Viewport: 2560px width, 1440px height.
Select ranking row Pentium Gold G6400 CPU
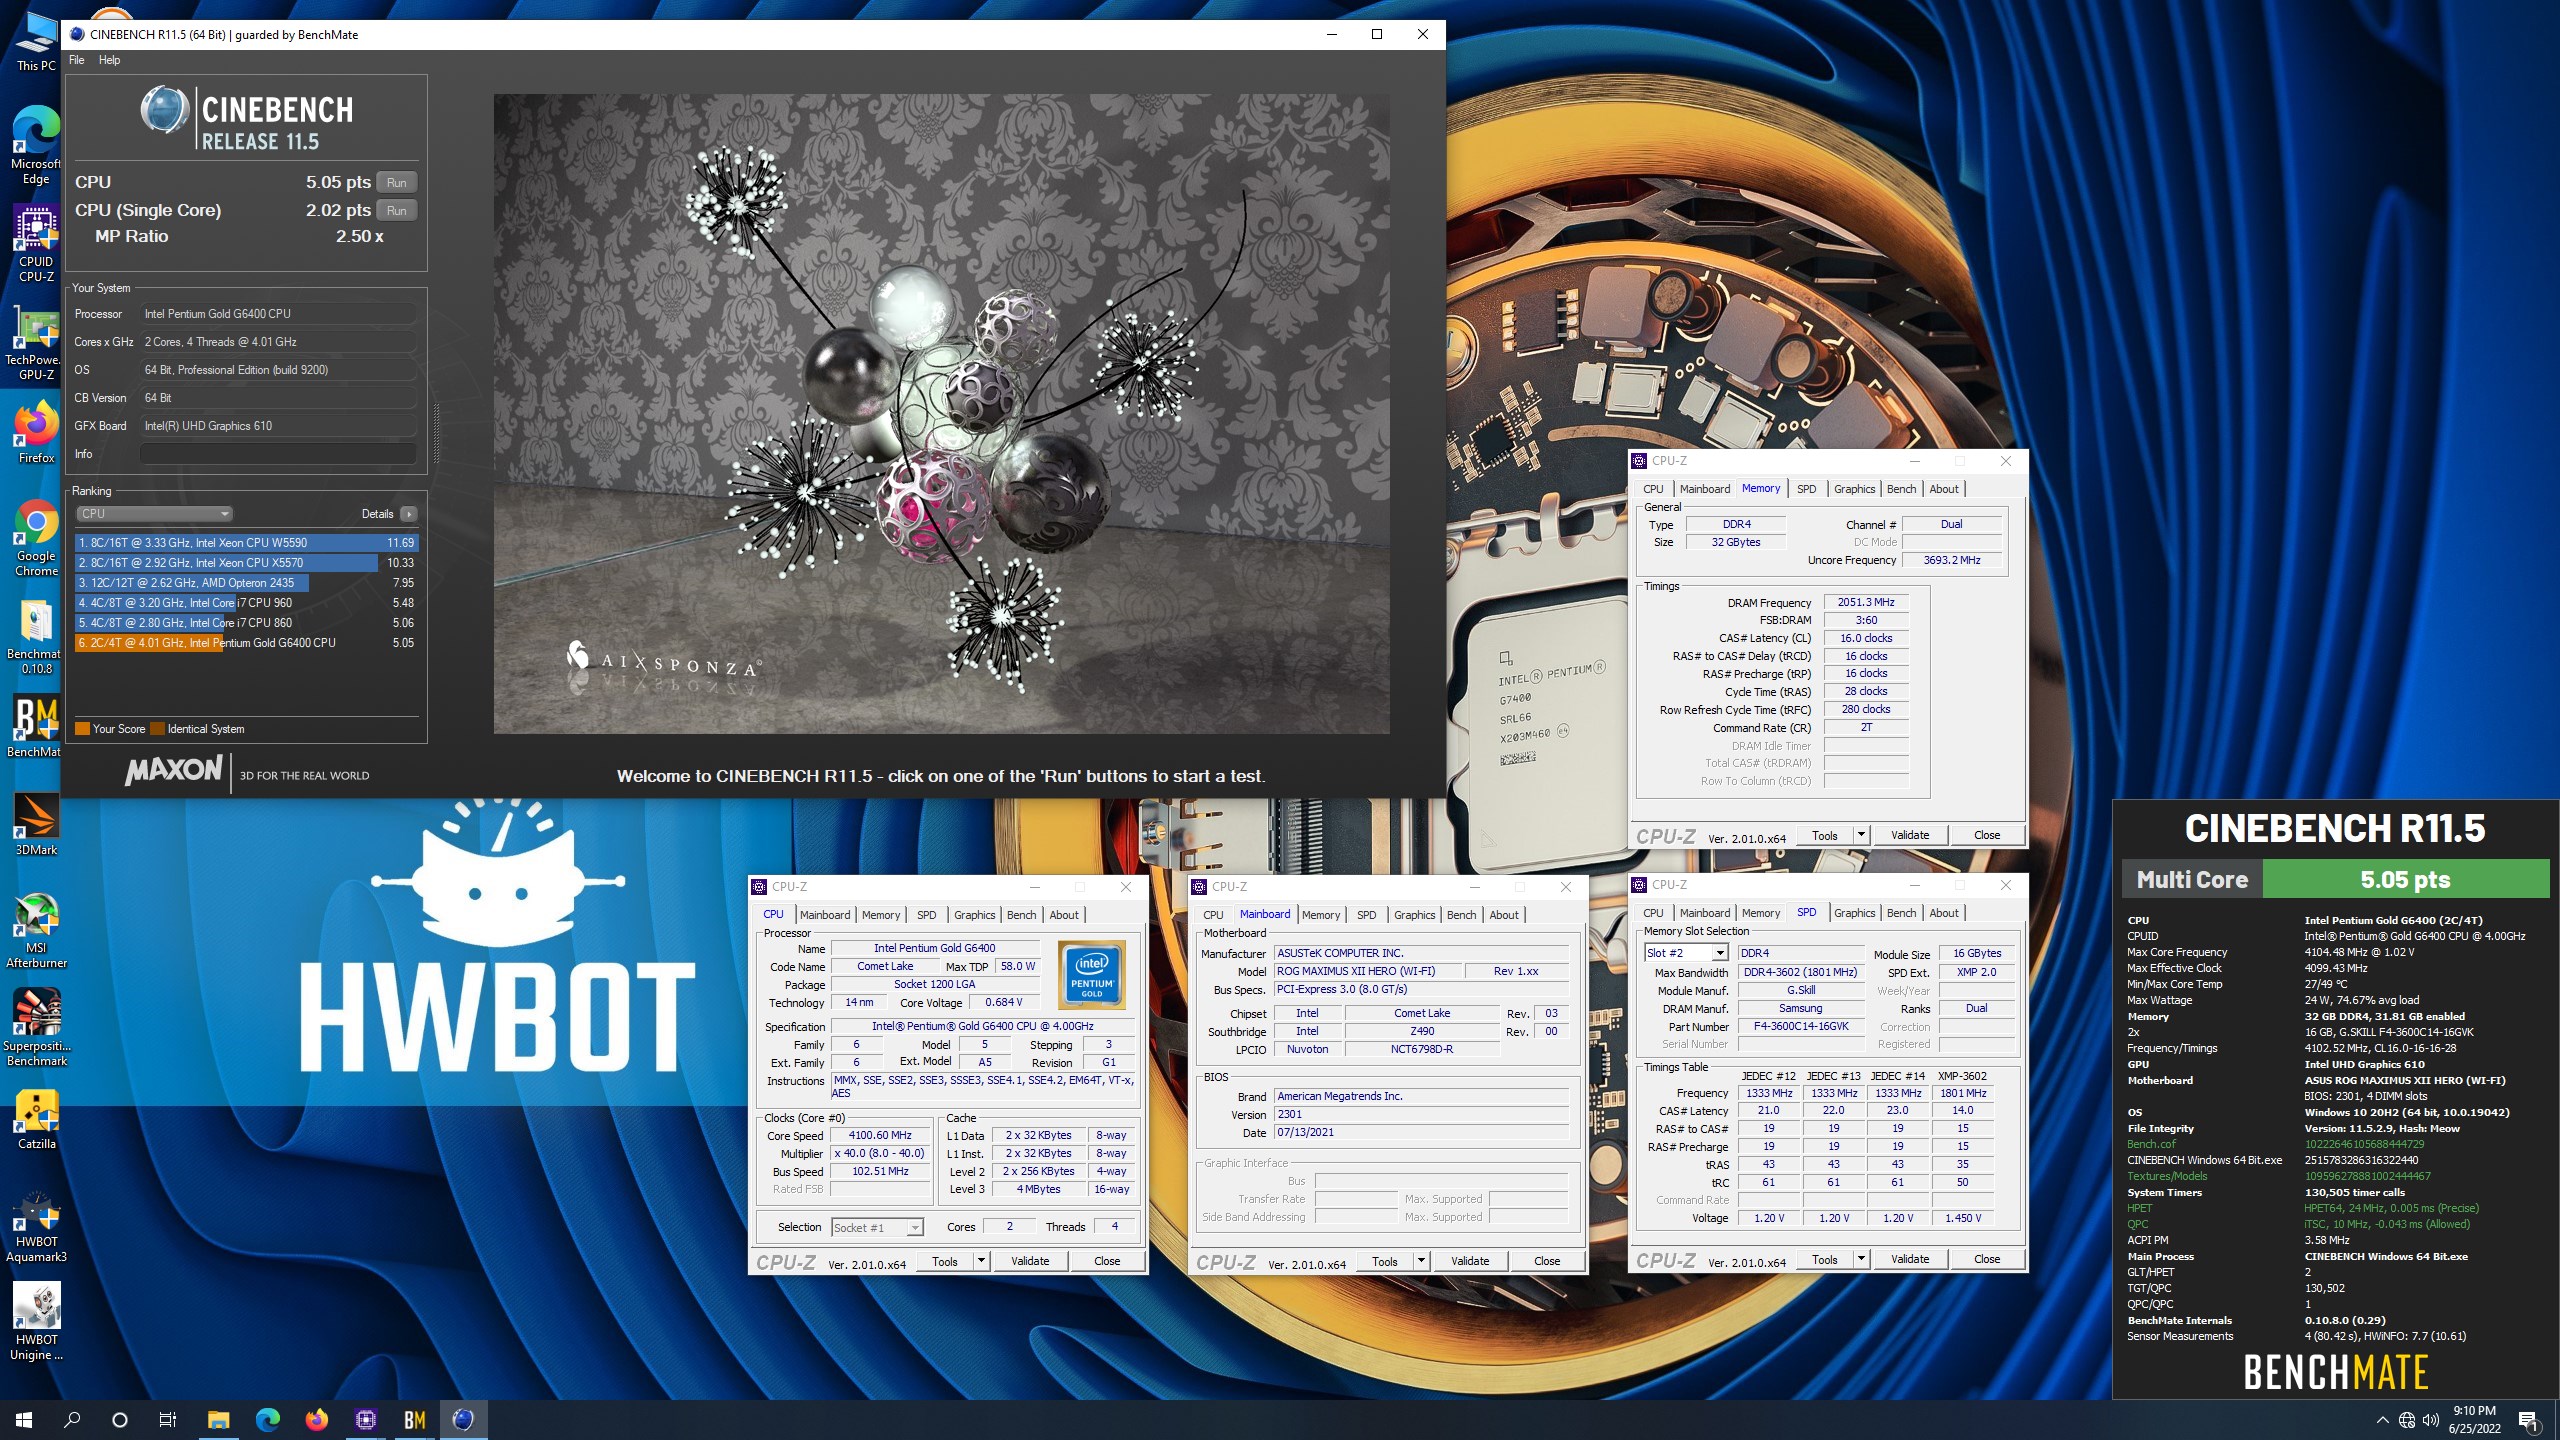pos(247,643)
